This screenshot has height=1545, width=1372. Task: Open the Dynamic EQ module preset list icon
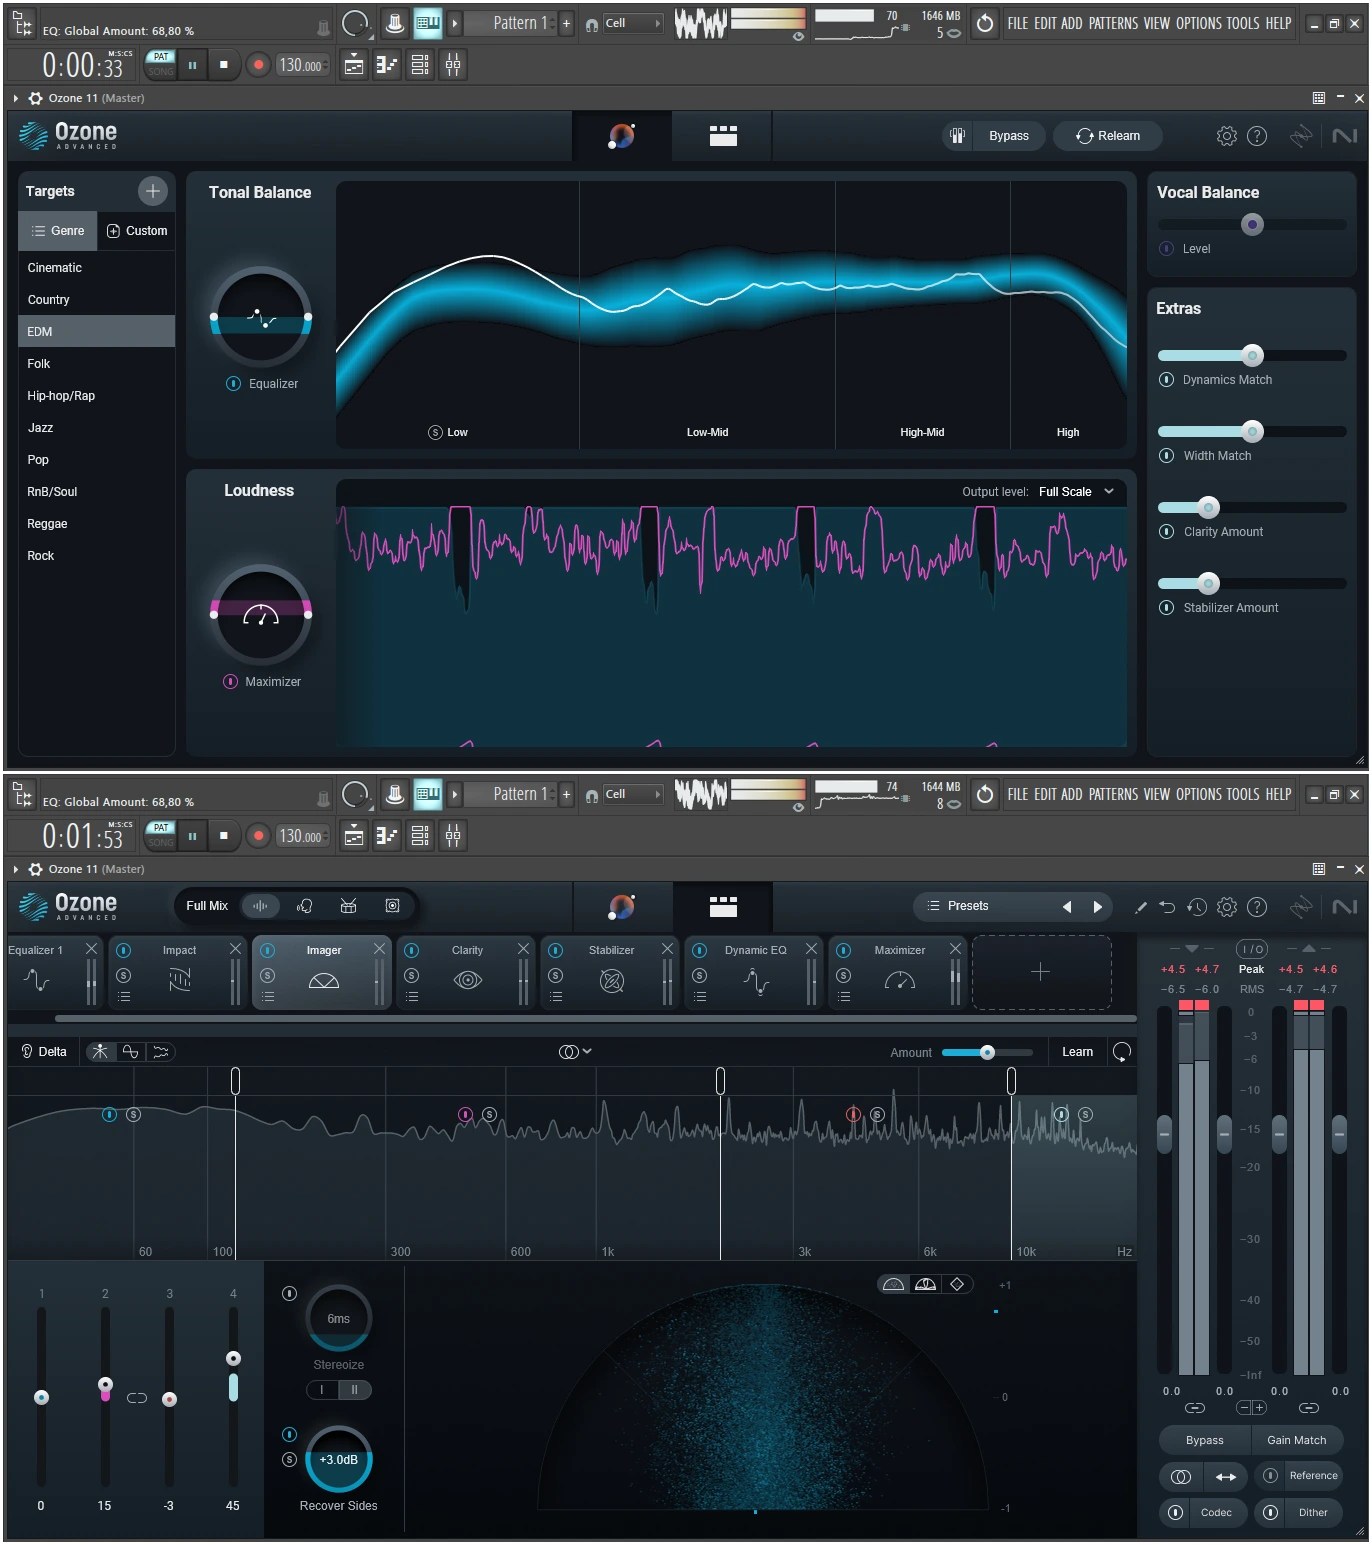[x=700, y=997]
